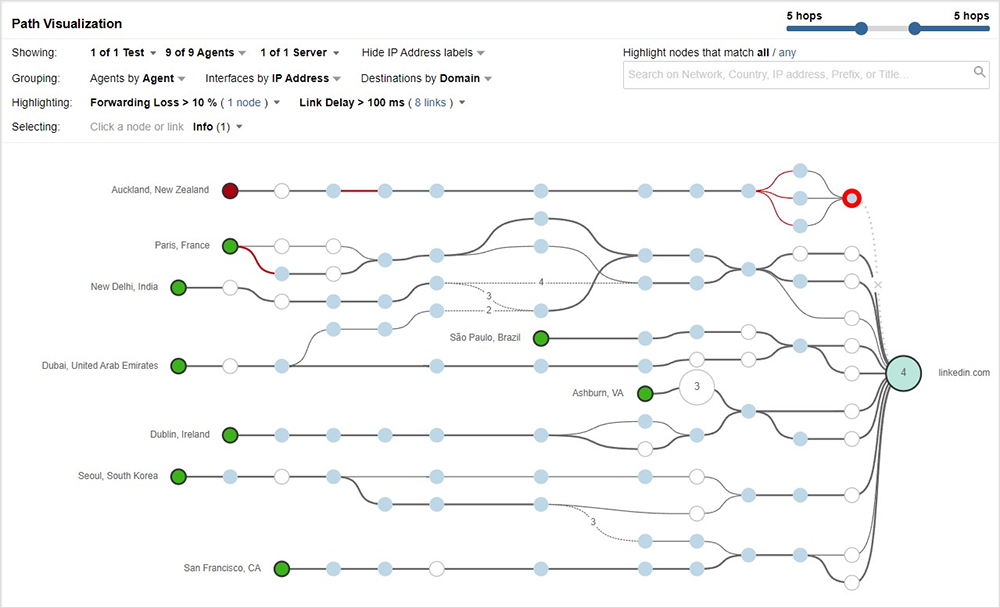Image resolution: width=1000 pixels, height=608 pixels.
Task: Click the '1 node' forwarding loss link
Action: [x=244, y=102]
